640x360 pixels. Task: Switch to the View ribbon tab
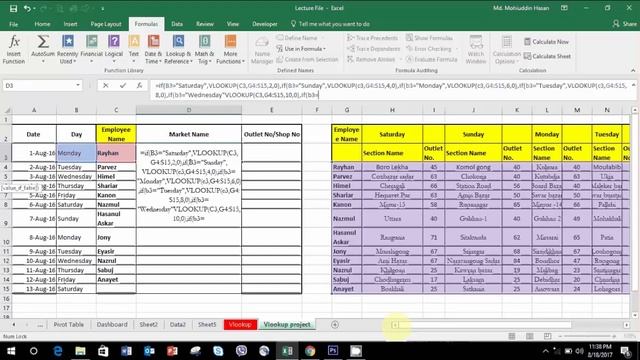click(233, 24)
